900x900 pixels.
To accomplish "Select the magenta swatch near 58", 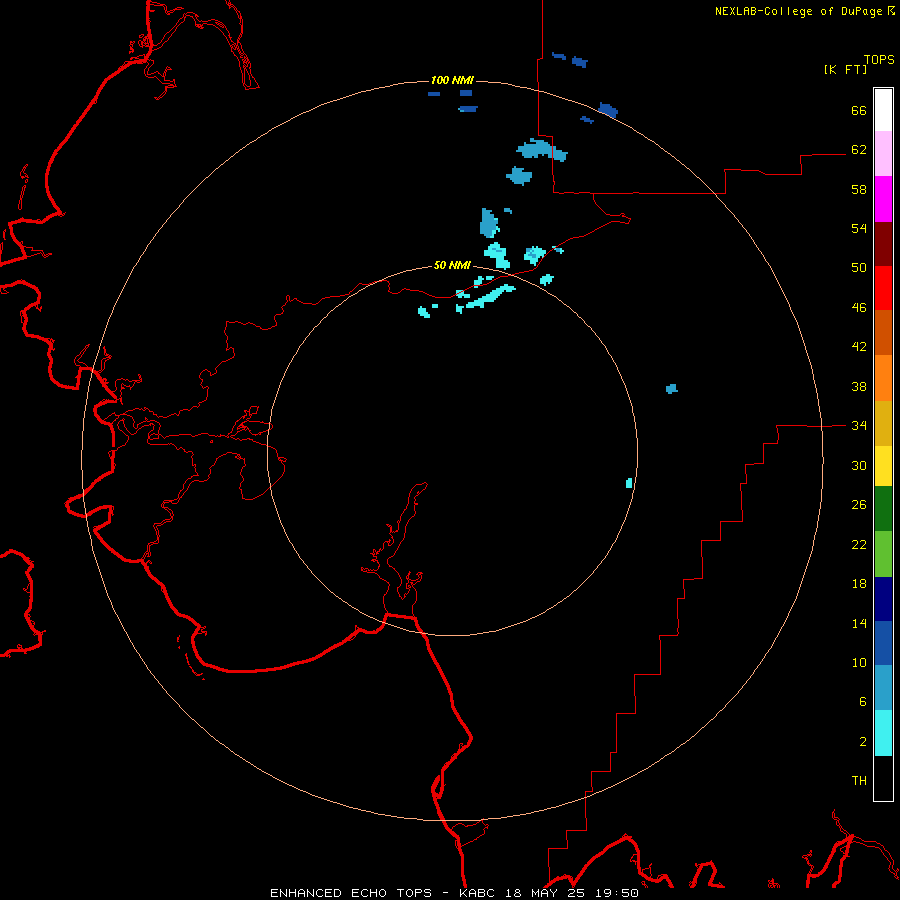I will [883, 199].
